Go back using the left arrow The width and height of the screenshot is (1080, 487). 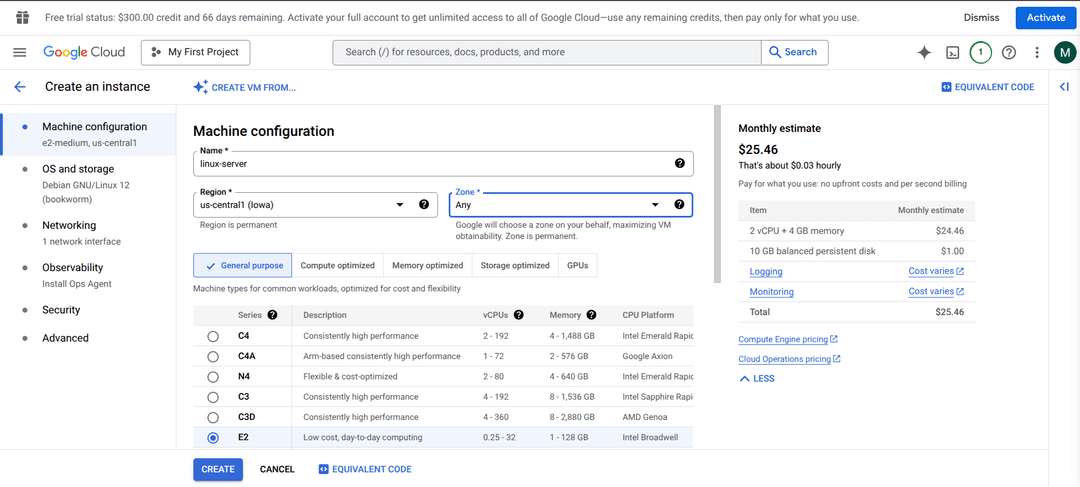tap(19, 87)
